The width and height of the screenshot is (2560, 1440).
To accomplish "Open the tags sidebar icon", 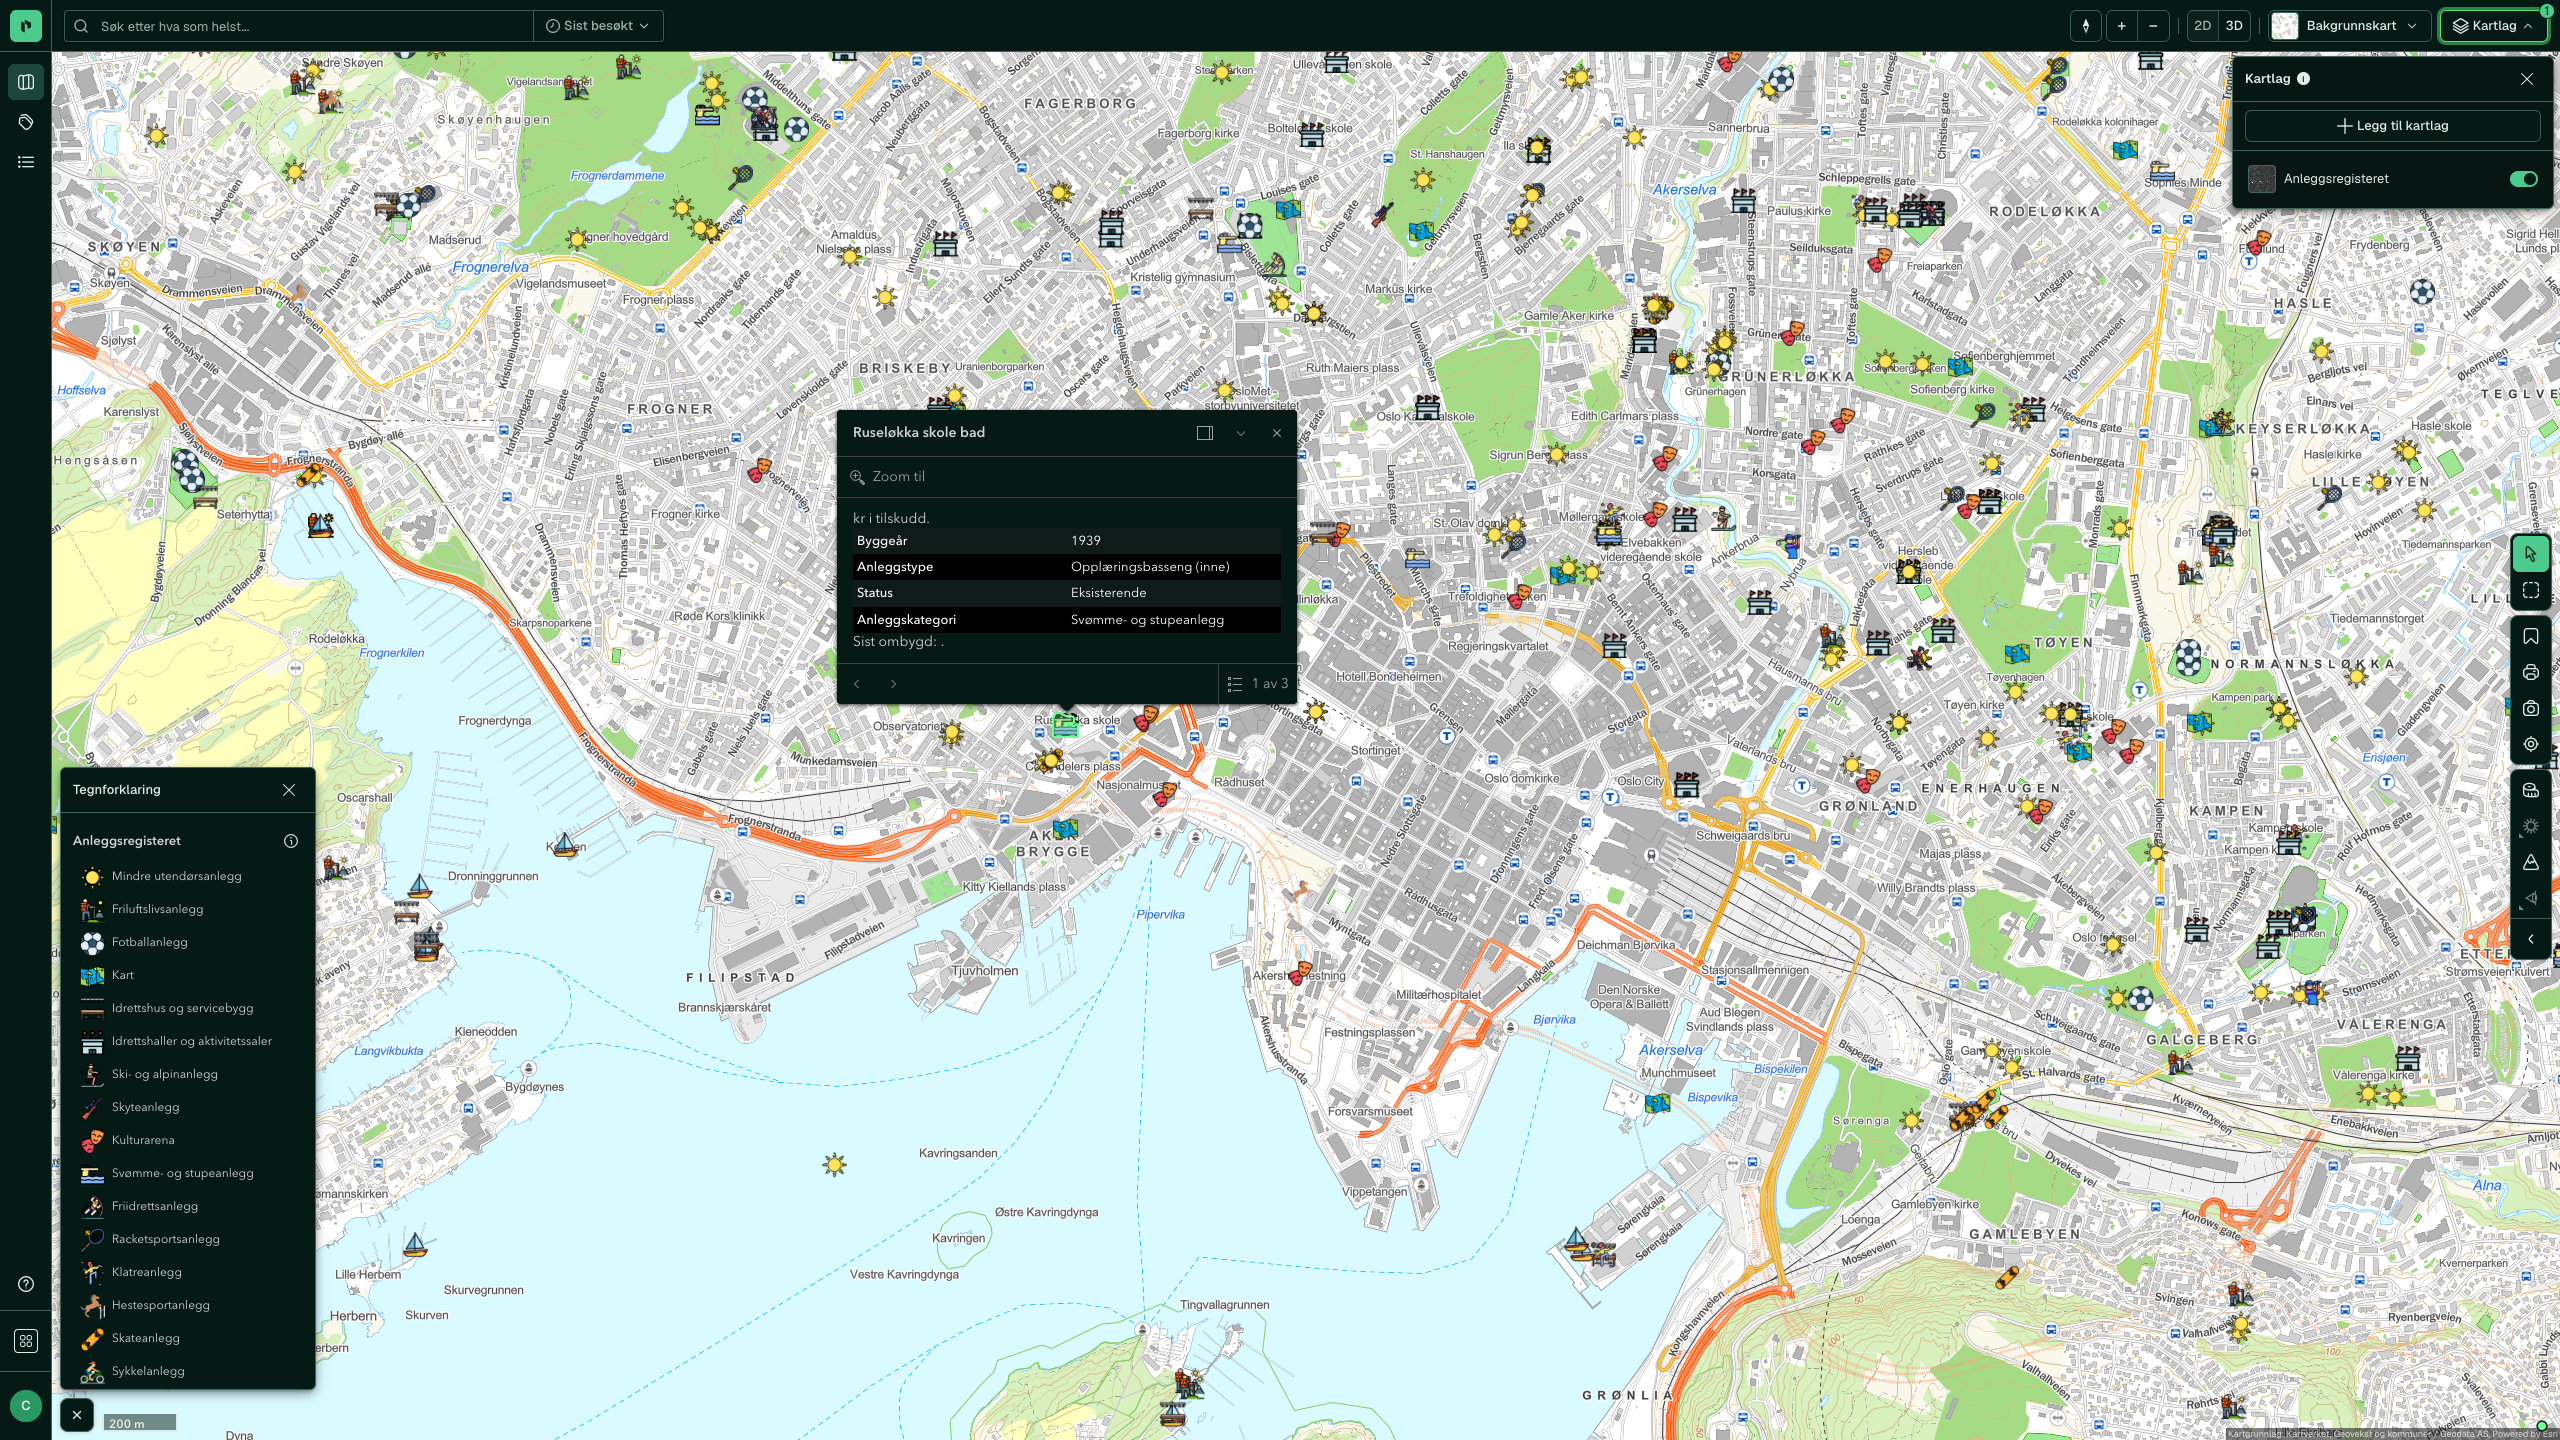I will (x=26, y=122).
